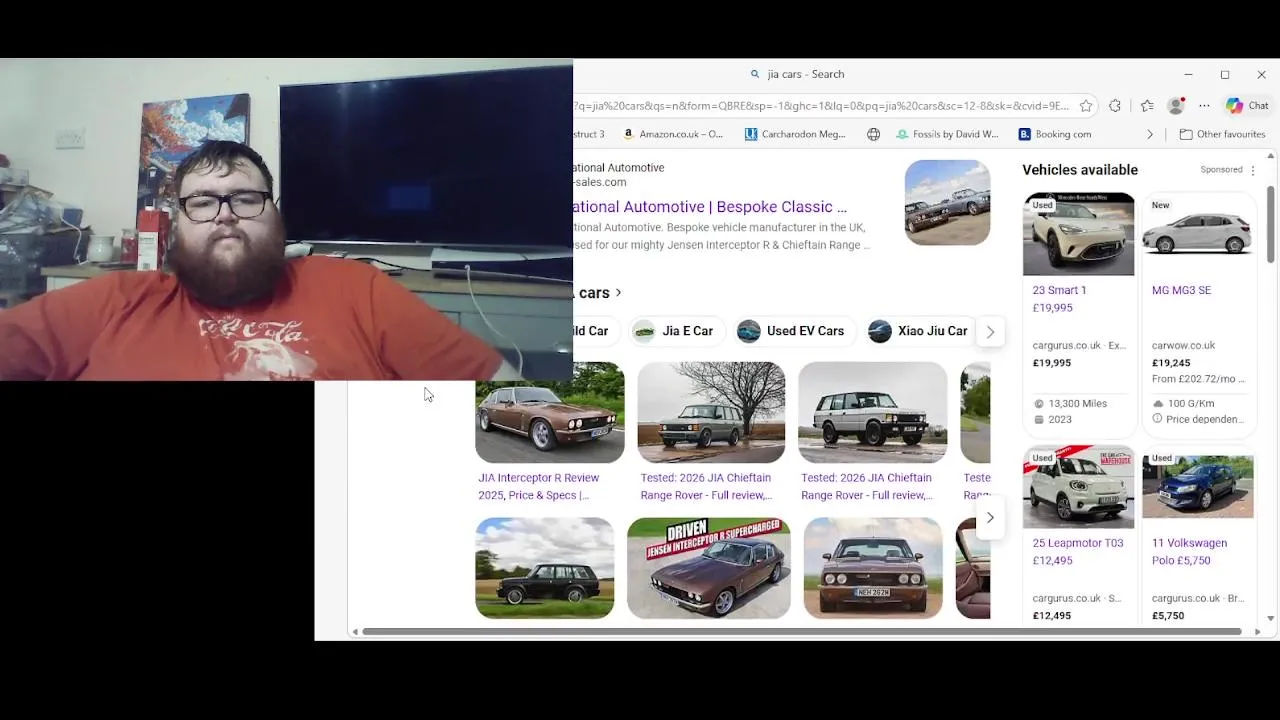Open Range Rover under tree image
1280x720 pixels.
(x=711, y=412)
